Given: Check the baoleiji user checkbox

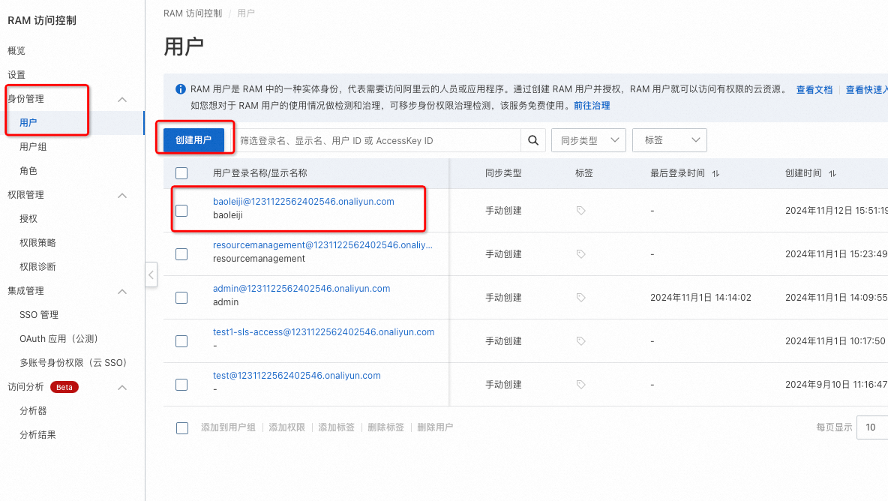Looking at the screenshot, I should pos(182,211).
